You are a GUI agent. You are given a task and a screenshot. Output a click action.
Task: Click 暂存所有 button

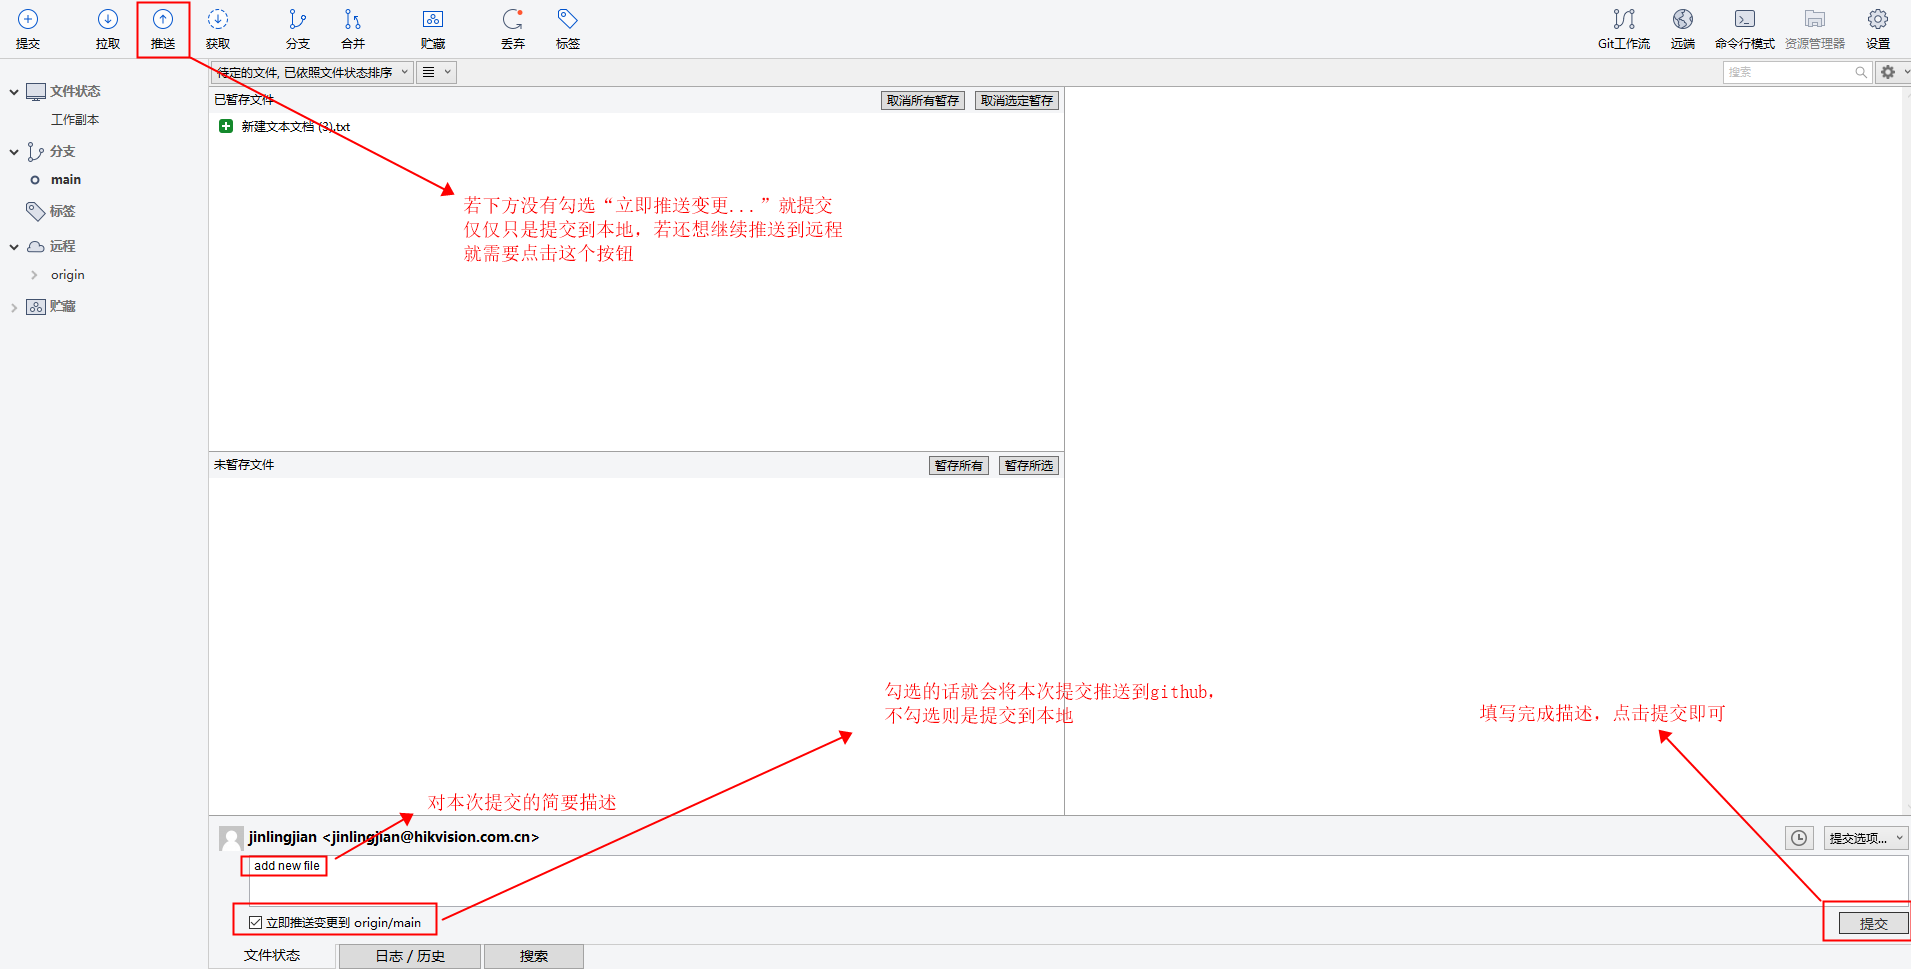pyautogui.click(x=959, y=465)
